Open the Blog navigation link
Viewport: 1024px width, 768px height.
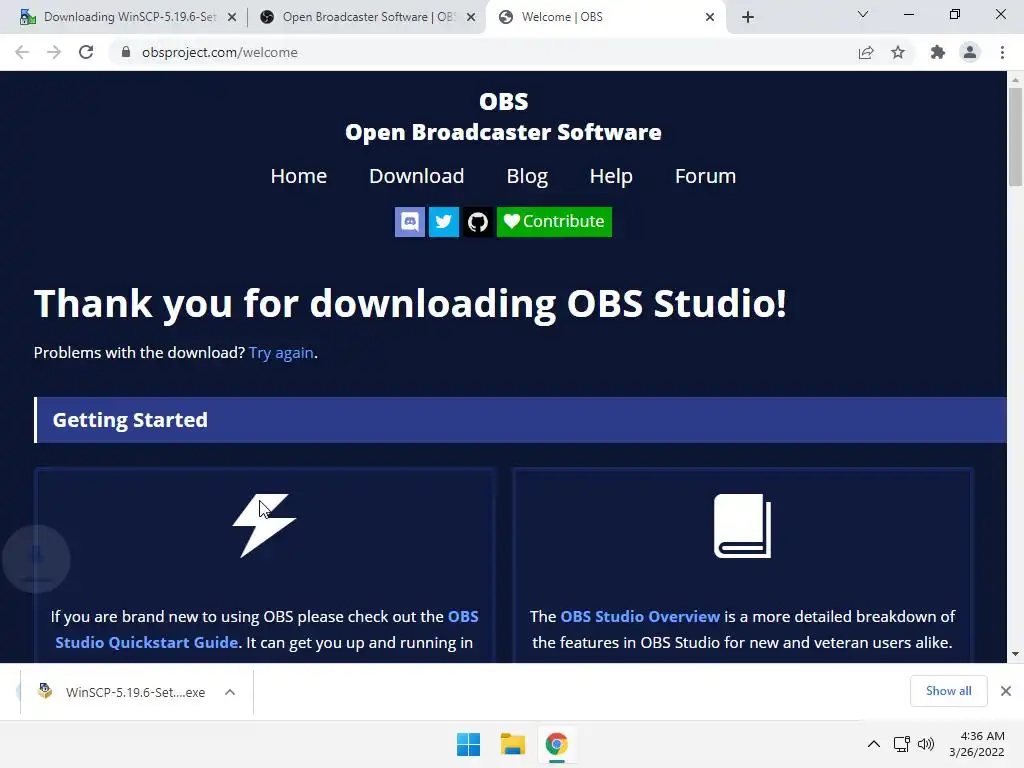[x=527, y=176]
